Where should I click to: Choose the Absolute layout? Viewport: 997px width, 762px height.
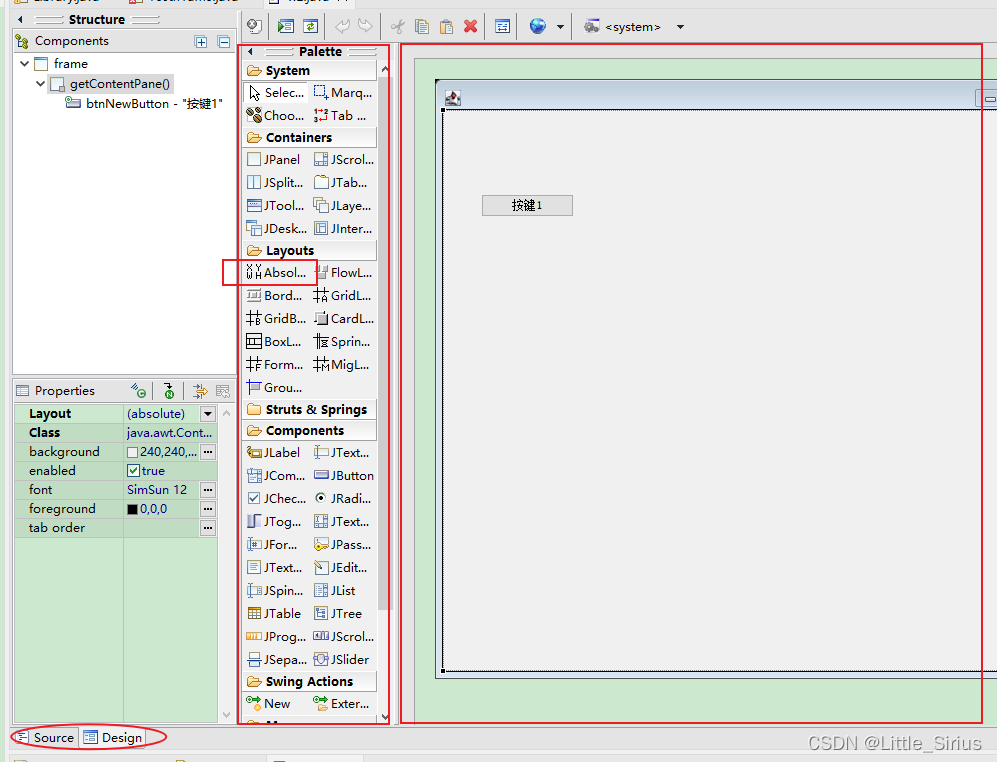point(276,272)
